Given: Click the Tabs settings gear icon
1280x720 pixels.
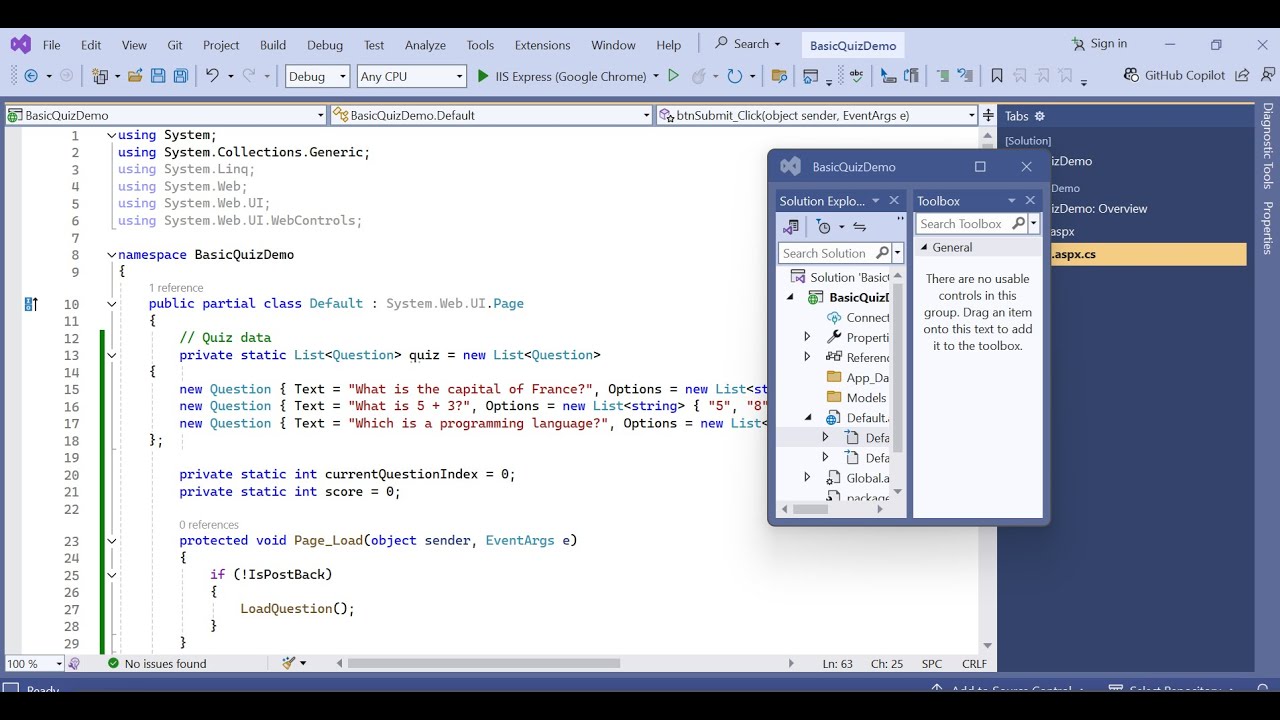Looking at the screenshot, I should point(1039,116).
